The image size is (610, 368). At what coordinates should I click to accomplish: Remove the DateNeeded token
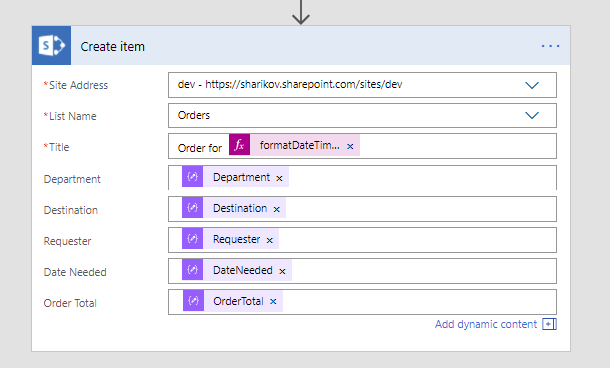[x=282, y=272]
